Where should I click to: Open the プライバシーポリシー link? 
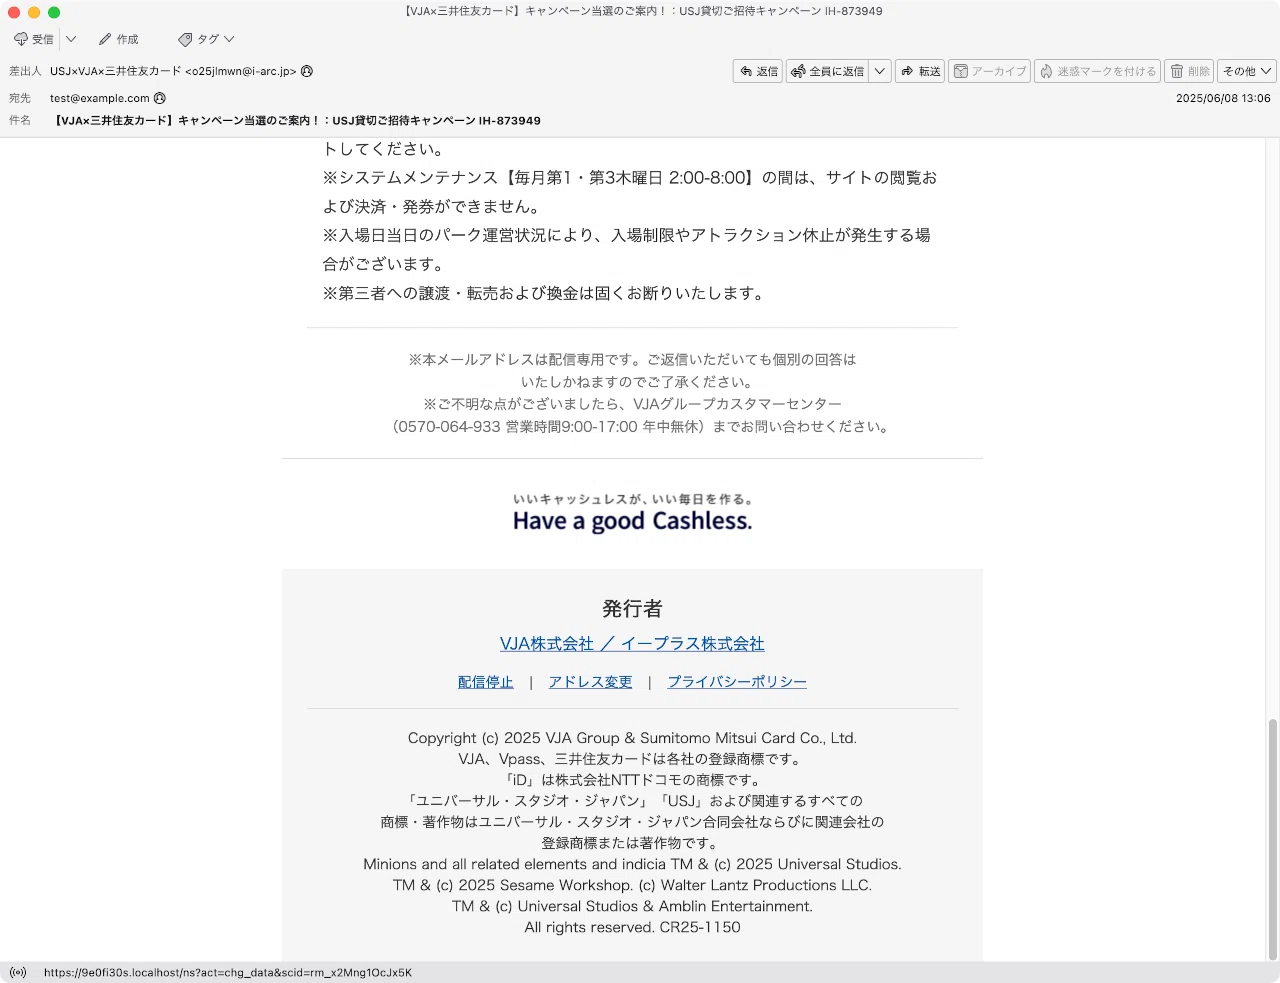pos(737,682)
